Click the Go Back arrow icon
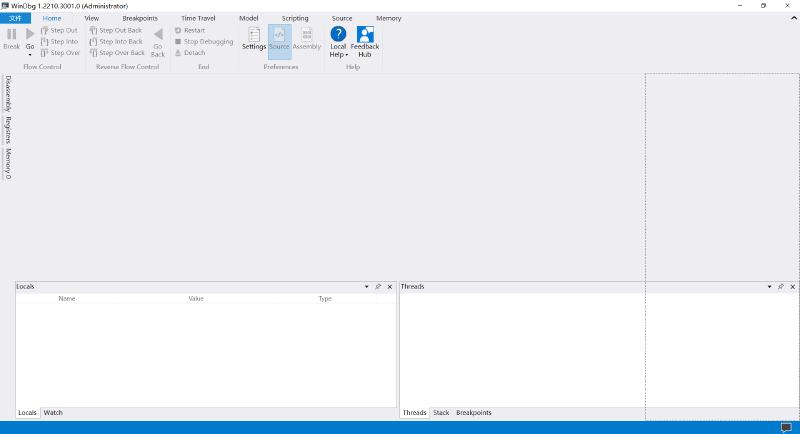 158,34
